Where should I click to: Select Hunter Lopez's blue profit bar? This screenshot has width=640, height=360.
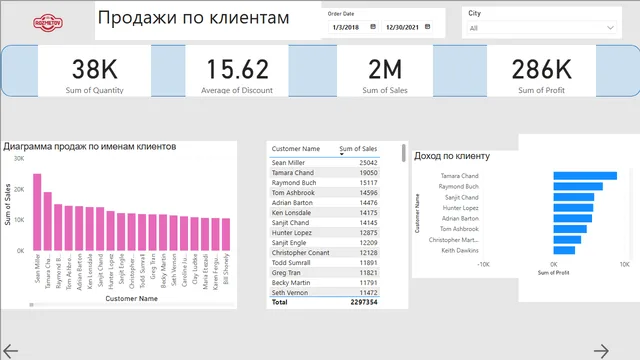[x=573, y=208]
